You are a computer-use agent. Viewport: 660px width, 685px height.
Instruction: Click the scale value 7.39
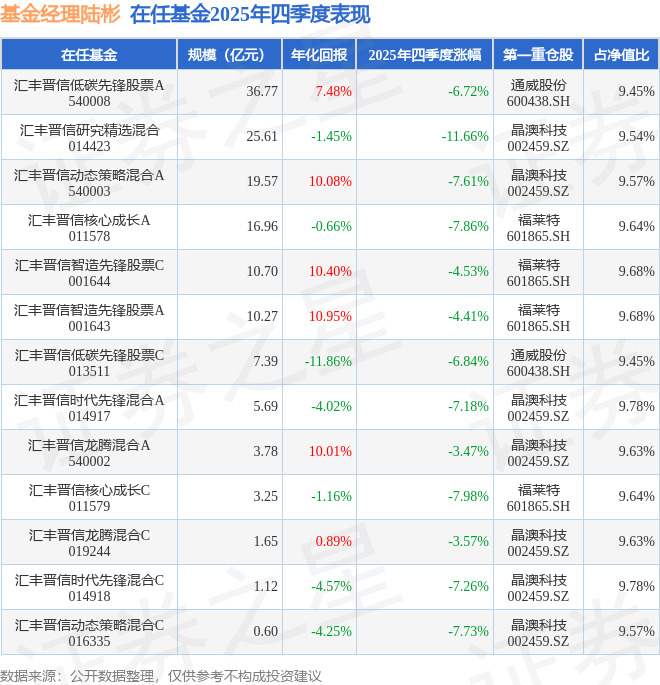pyautogui.click(x=266, y=361)
